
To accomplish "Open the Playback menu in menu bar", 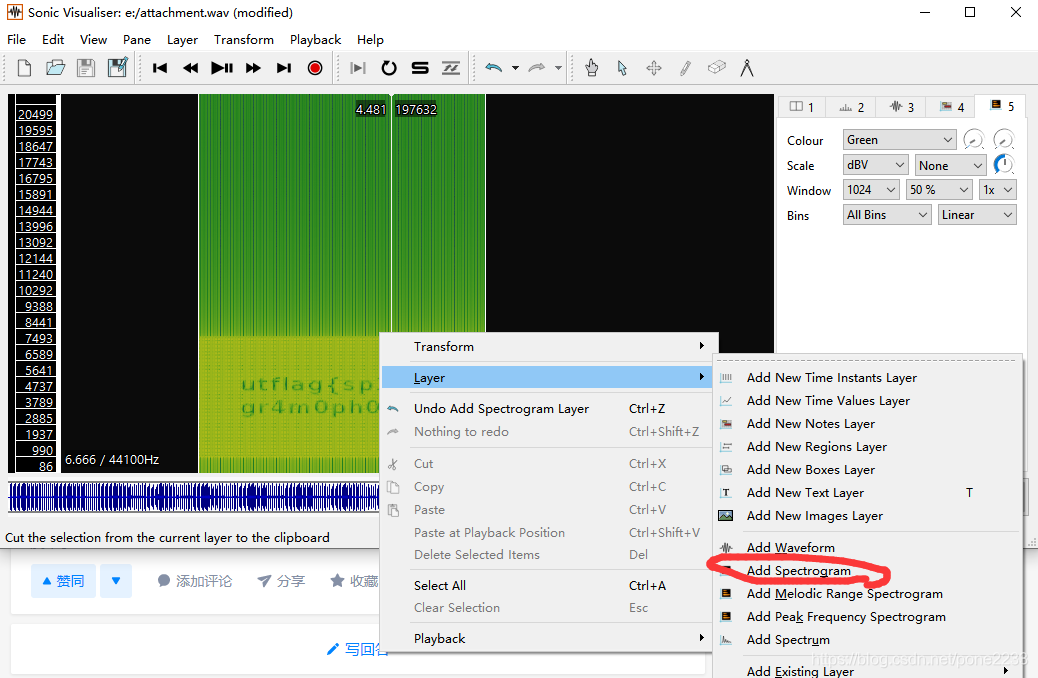I will (315, 40).
